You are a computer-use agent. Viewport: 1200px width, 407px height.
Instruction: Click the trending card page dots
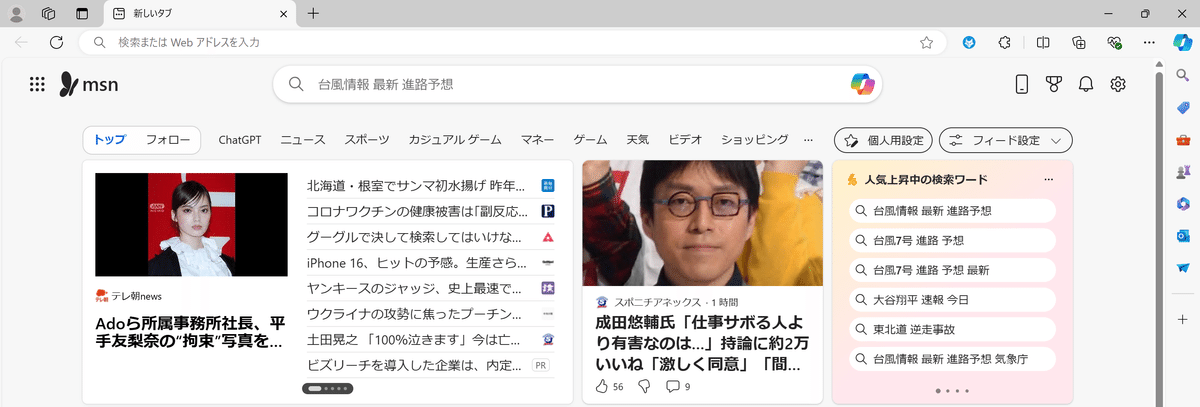(x=952, y=391)
